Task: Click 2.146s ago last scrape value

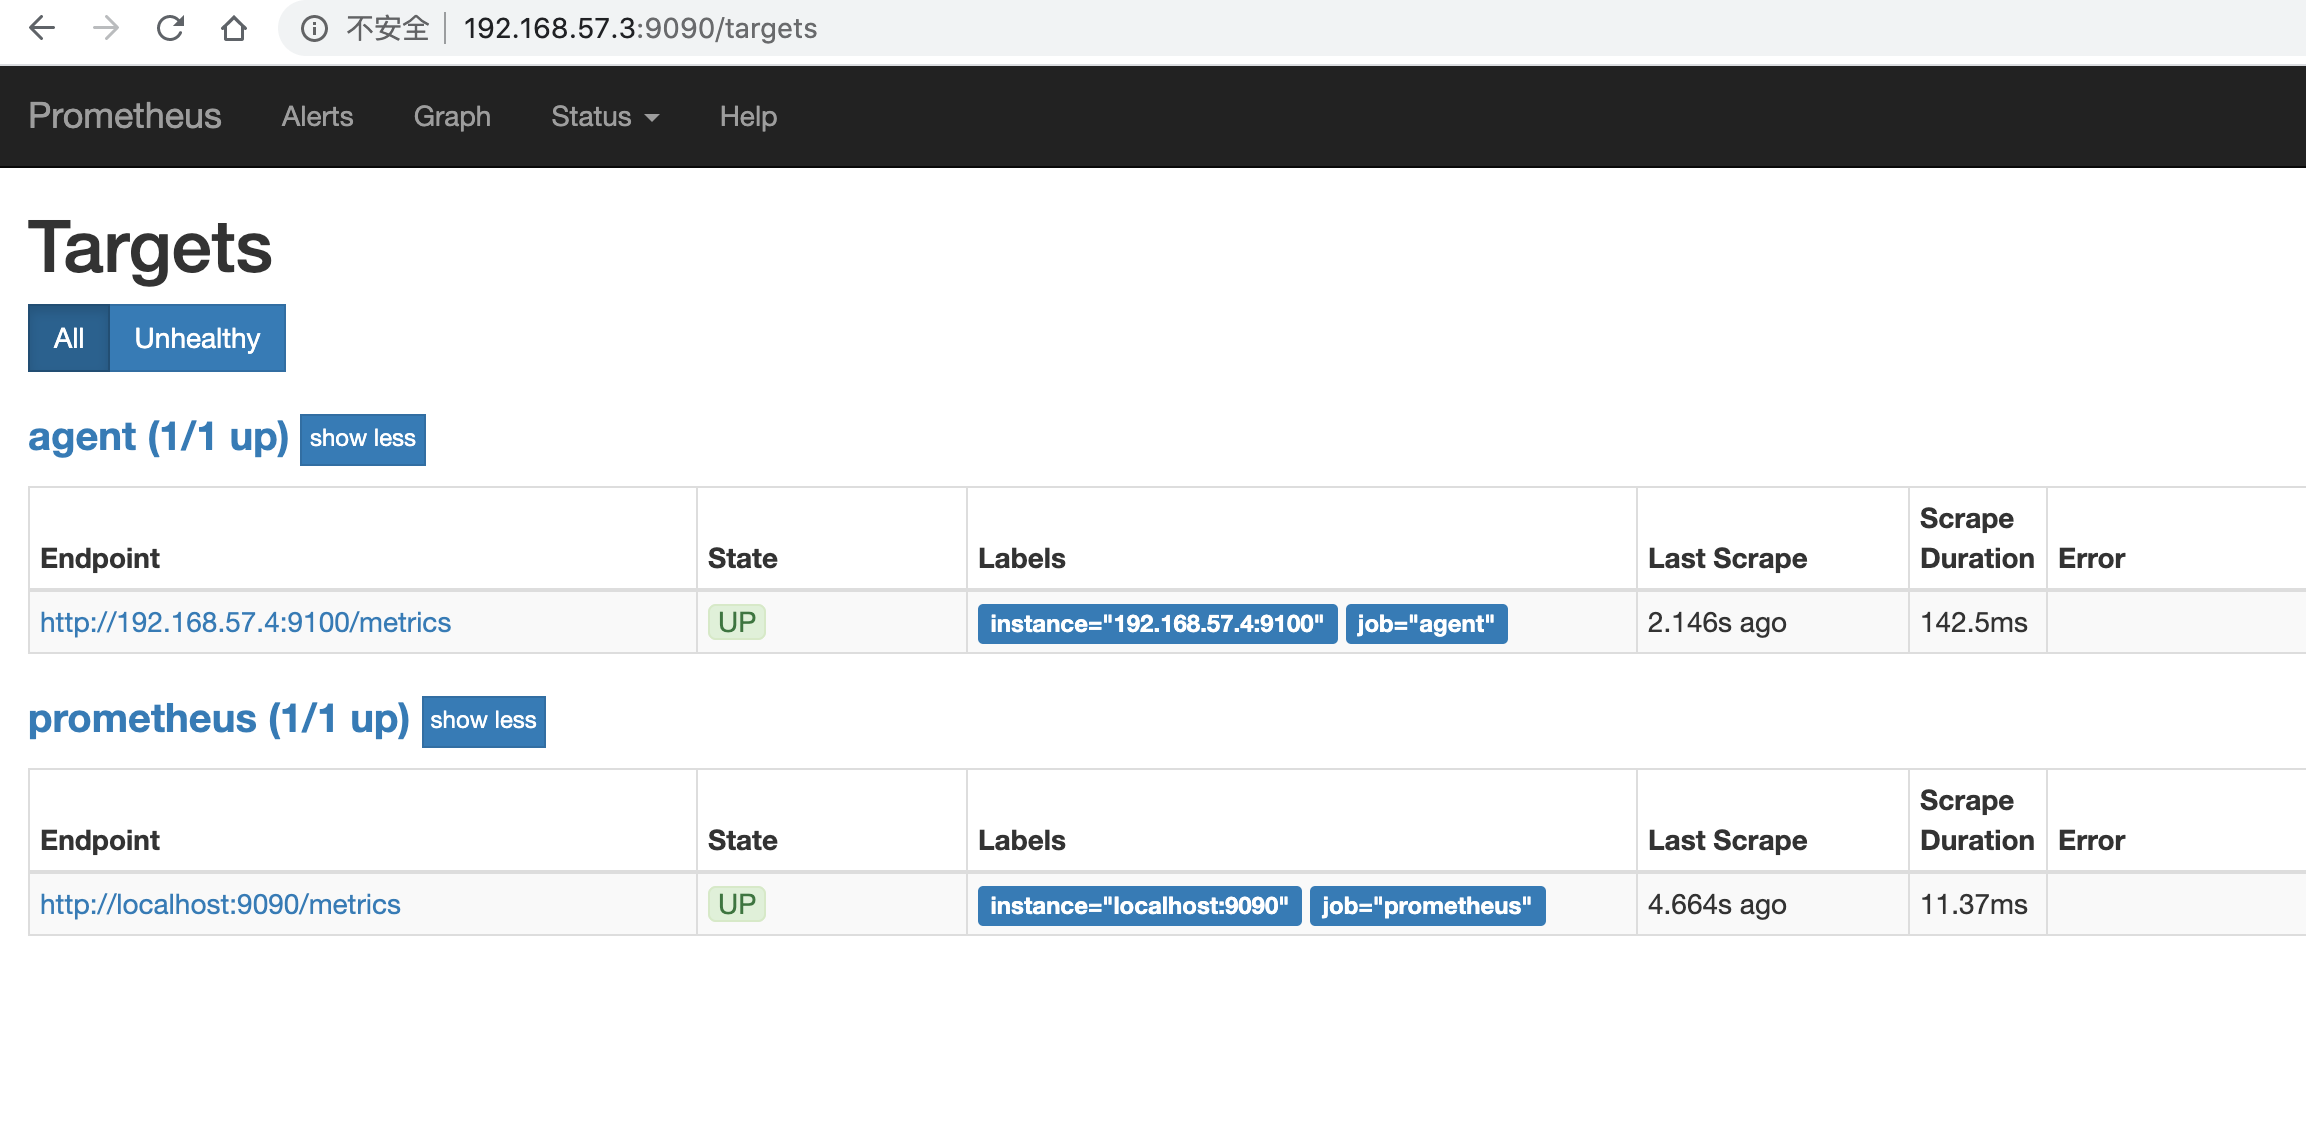Action: click(1717, 622)
